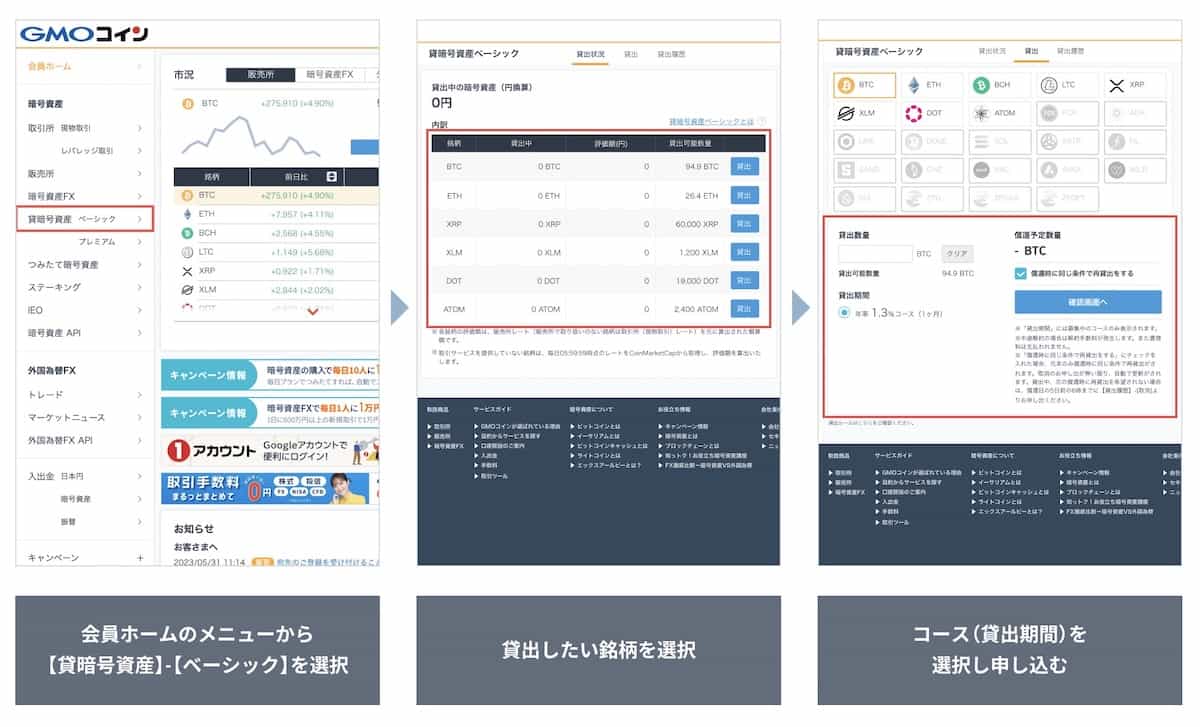Image resolution: width=1200 pixels, height=727 pixels.
Task: Open the 暗号資産の購入で campaign banner
Action: pyautogui.click(x=270, y=376)
